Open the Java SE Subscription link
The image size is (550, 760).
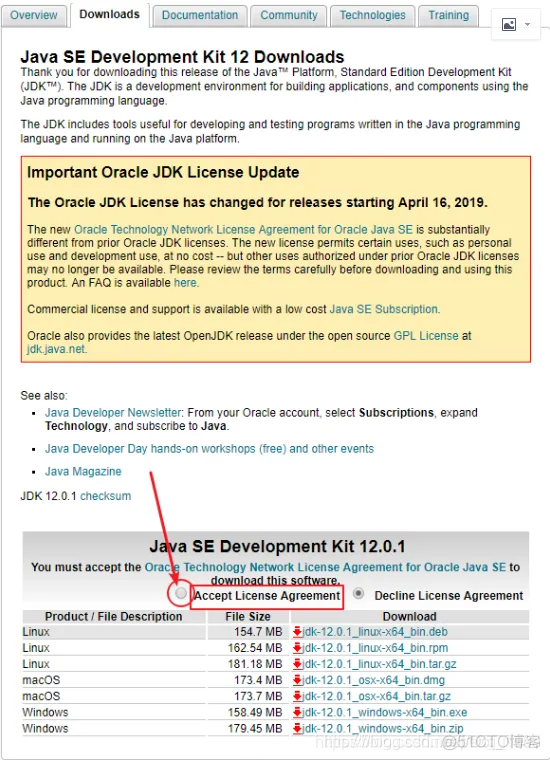coord(384,309)
